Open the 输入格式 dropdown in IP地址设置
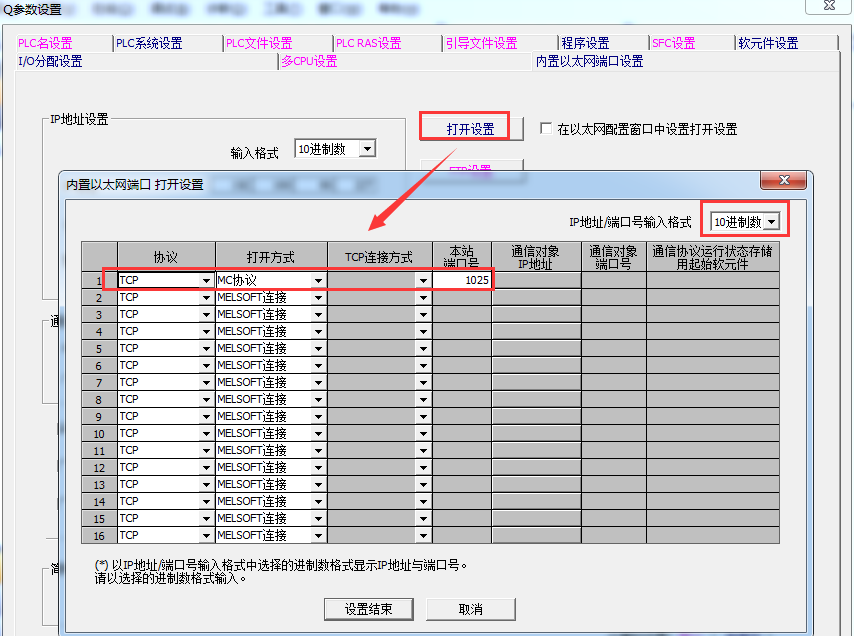The image size is (854, 636). (x=368, y=149)
